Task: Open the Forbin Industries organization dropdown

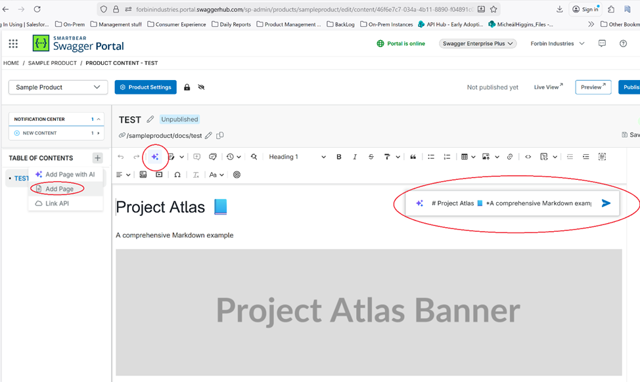Action: pyautogui.click(x=557, y=44)
